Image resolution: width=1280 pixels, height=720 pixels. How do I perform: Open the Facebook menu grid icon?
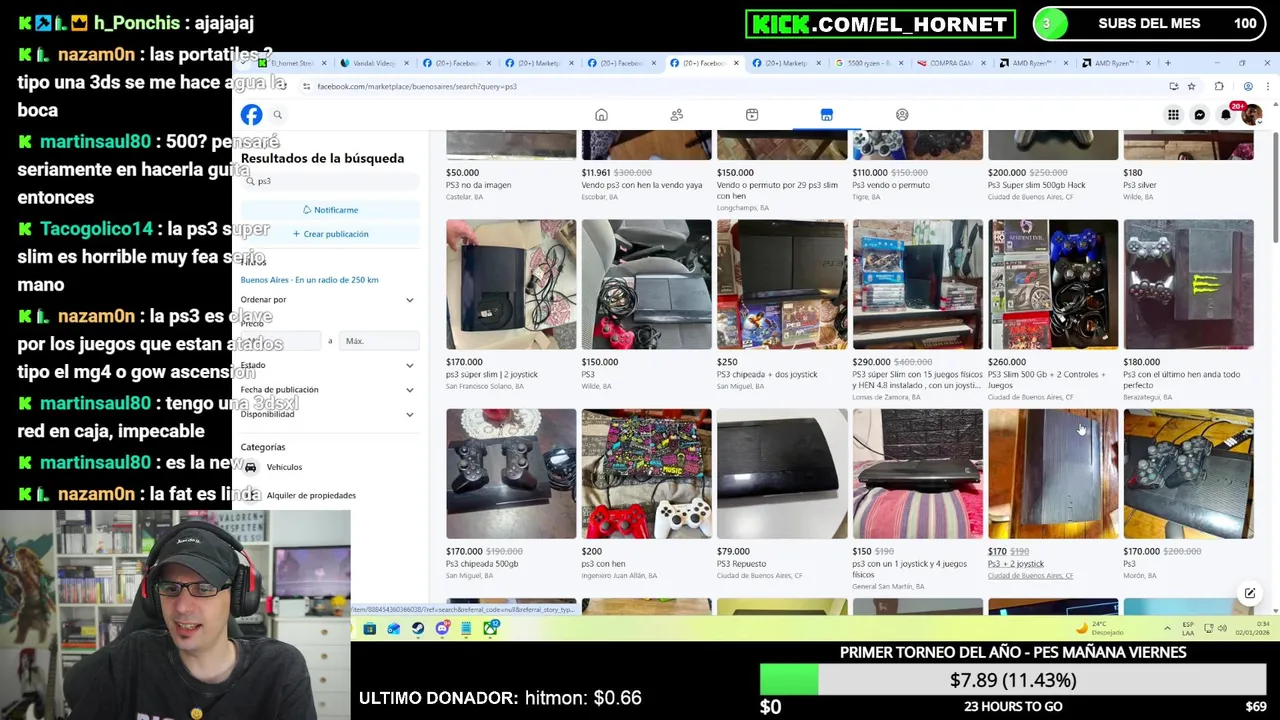pos(1173,115)
